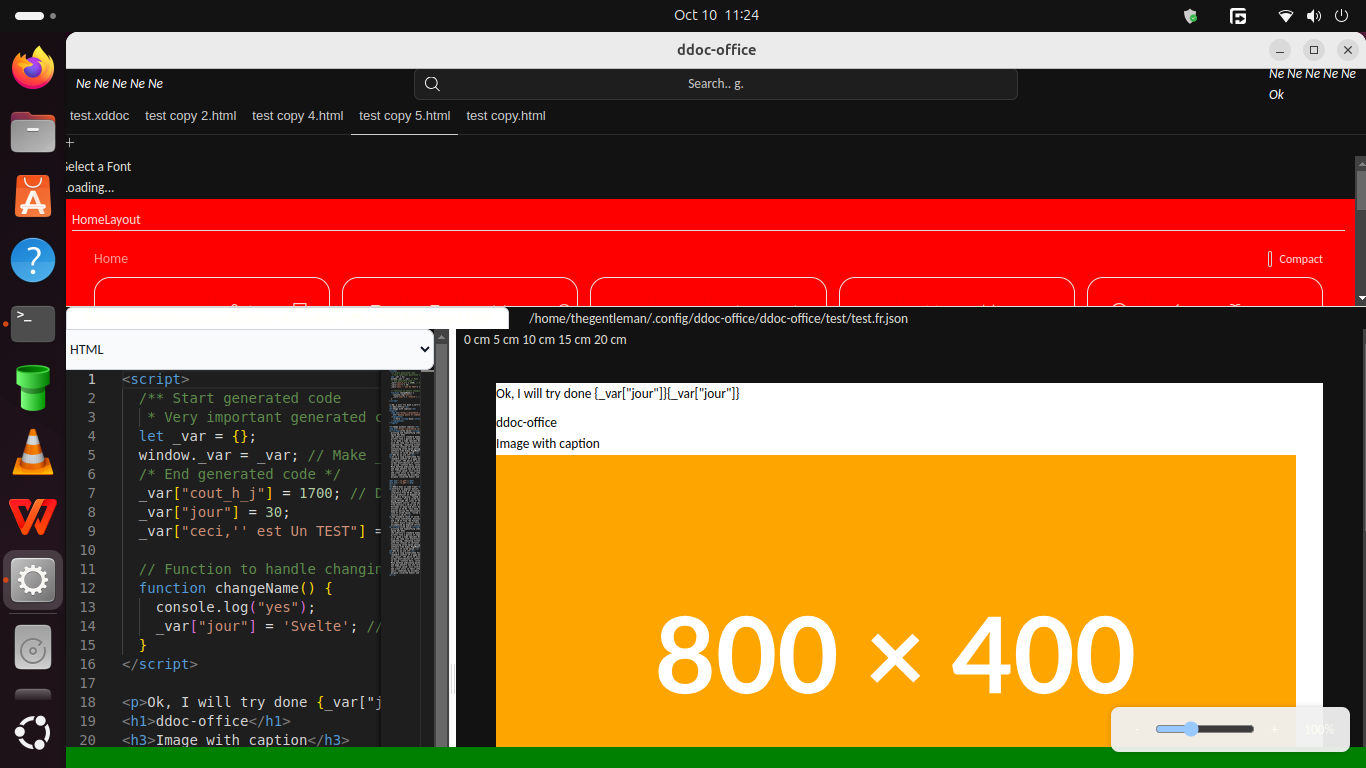Open VLC media player from the dock
The height and width of the screenshot is (768, 1366).
pyautogui.click(x=32, y=452)
